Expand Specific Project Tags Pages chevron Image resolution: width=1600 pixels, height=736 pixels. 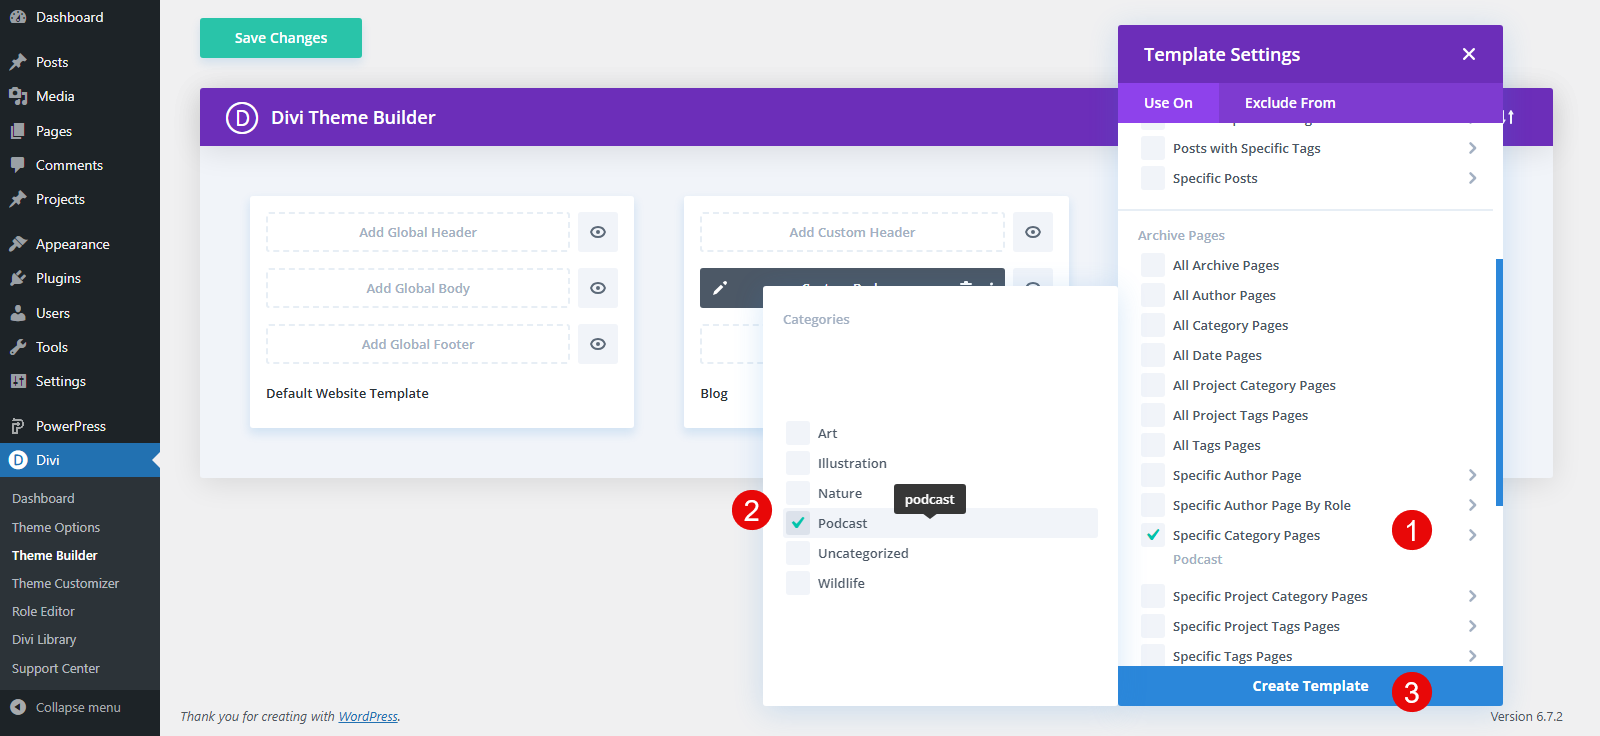coord(1472,626)
